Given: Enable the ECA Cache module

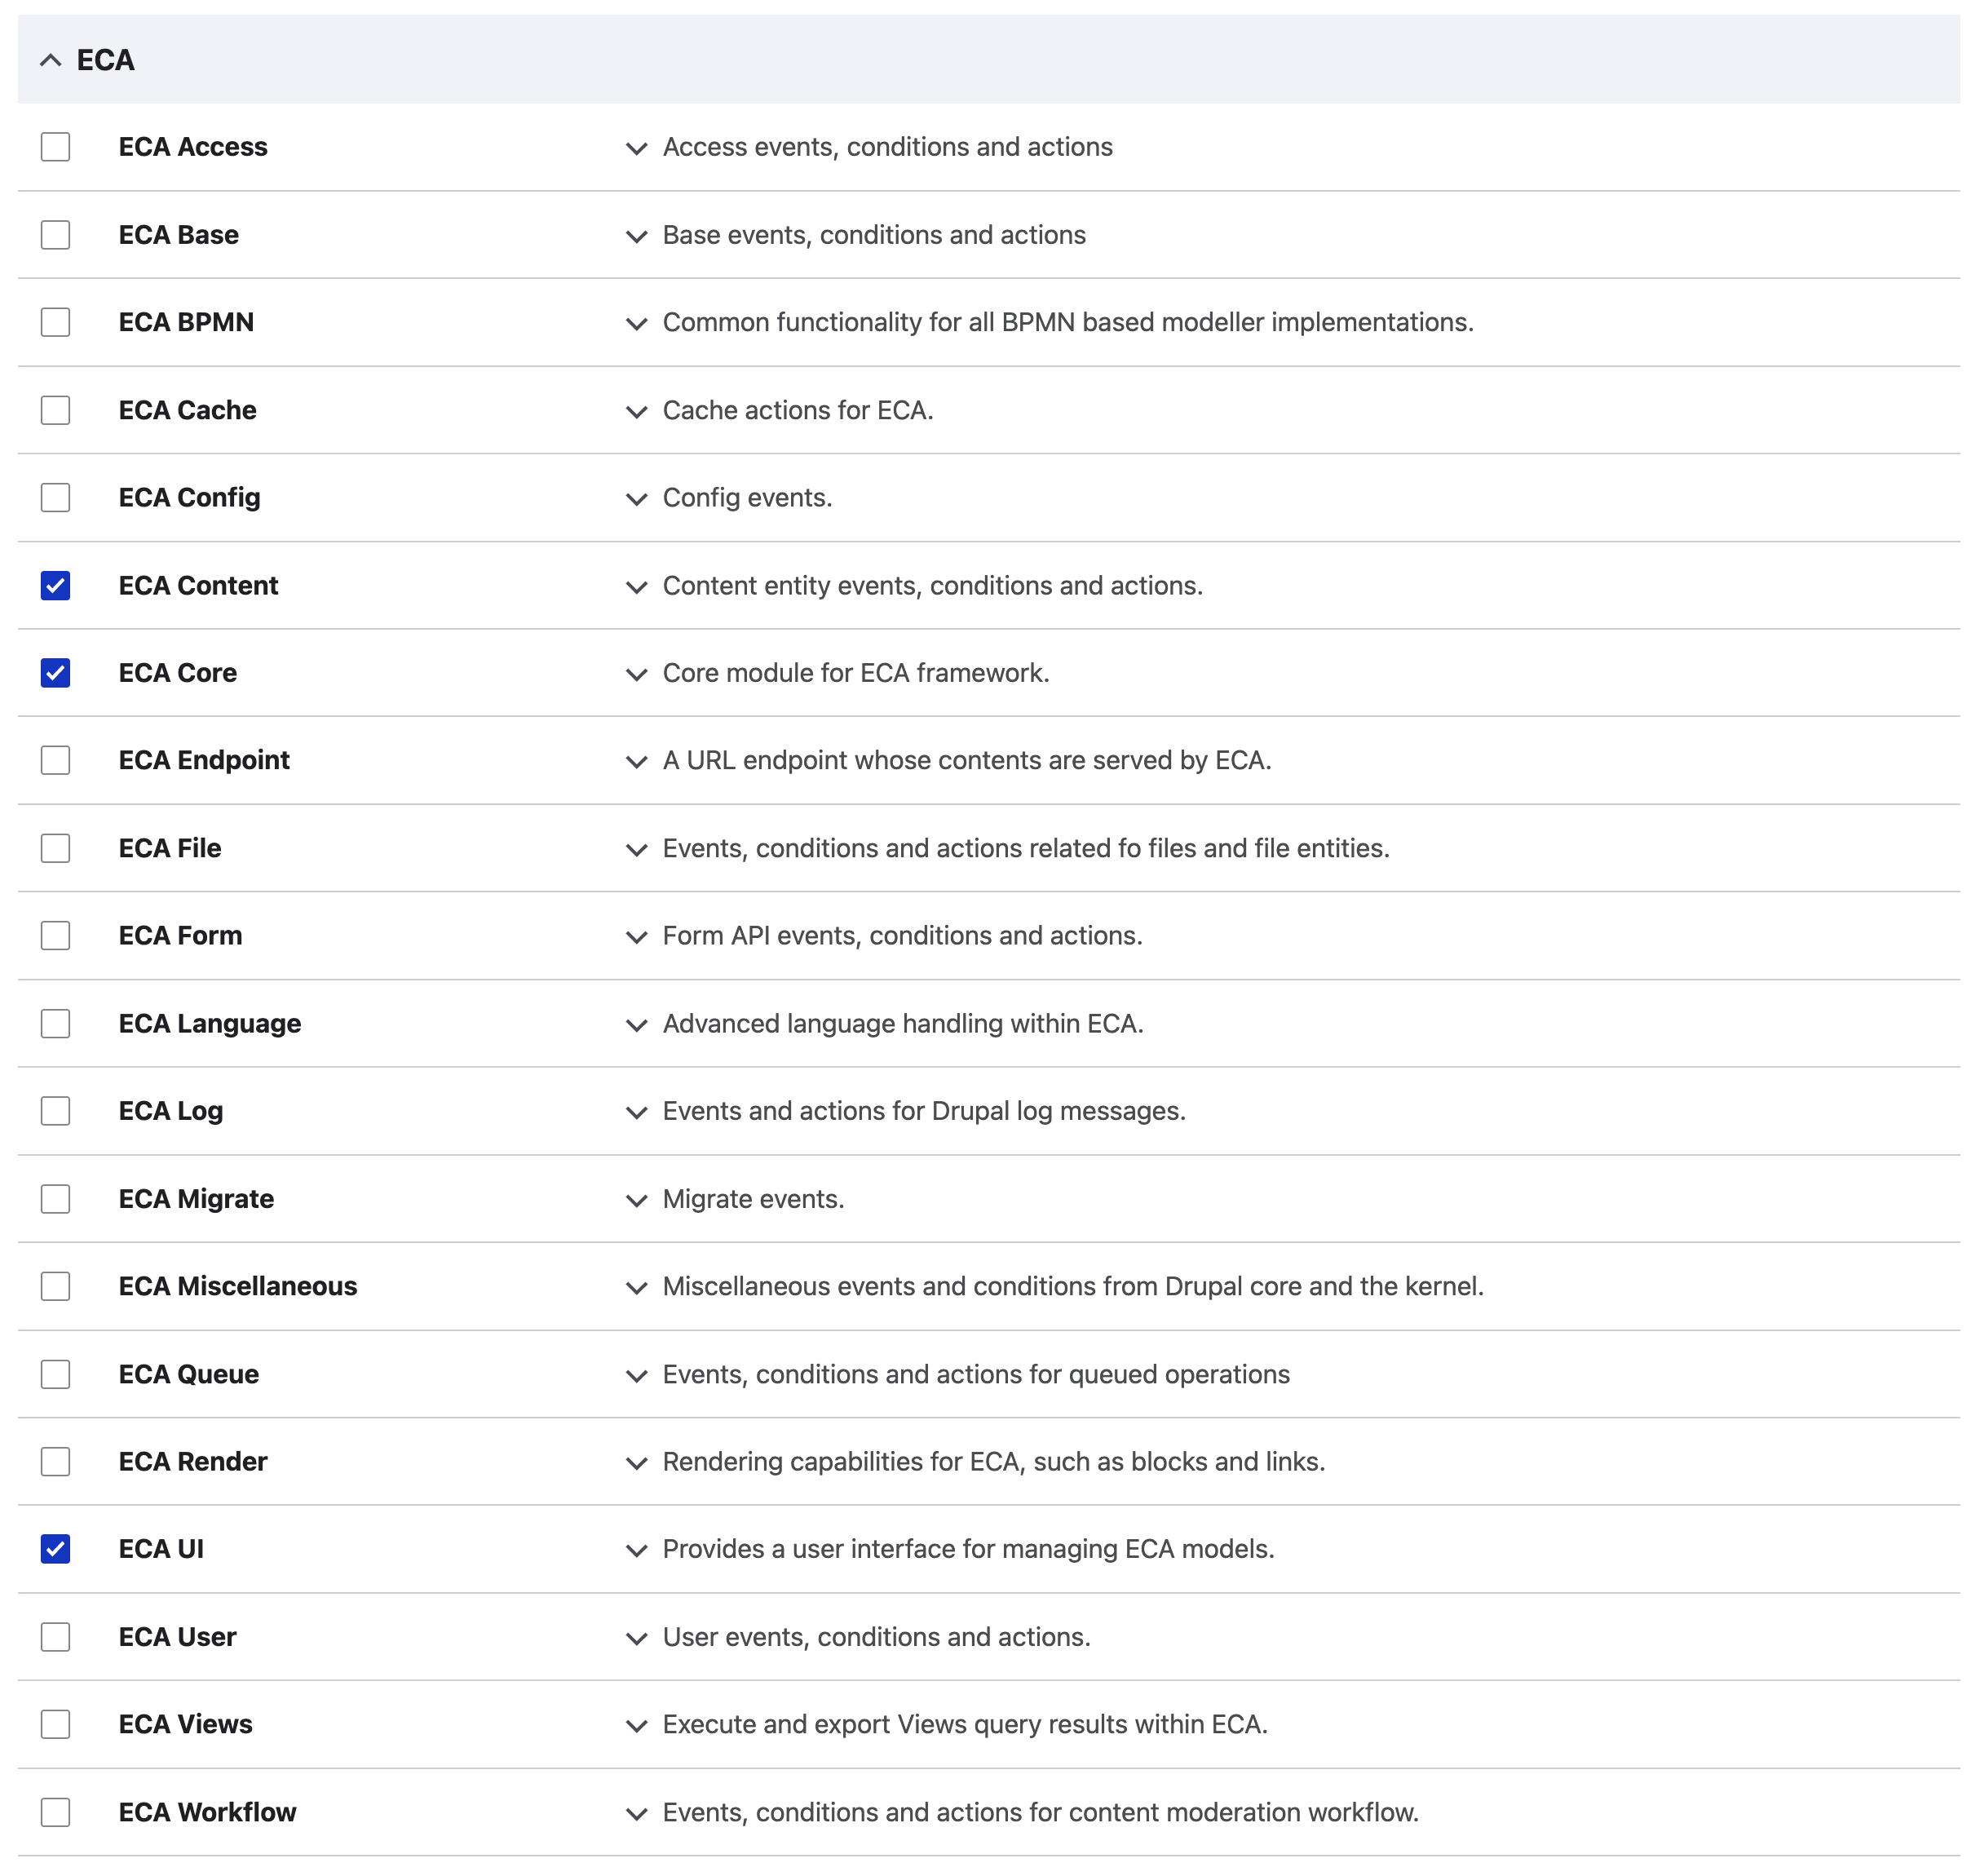Looking at the screenshot, I should [x=55, y=410].
